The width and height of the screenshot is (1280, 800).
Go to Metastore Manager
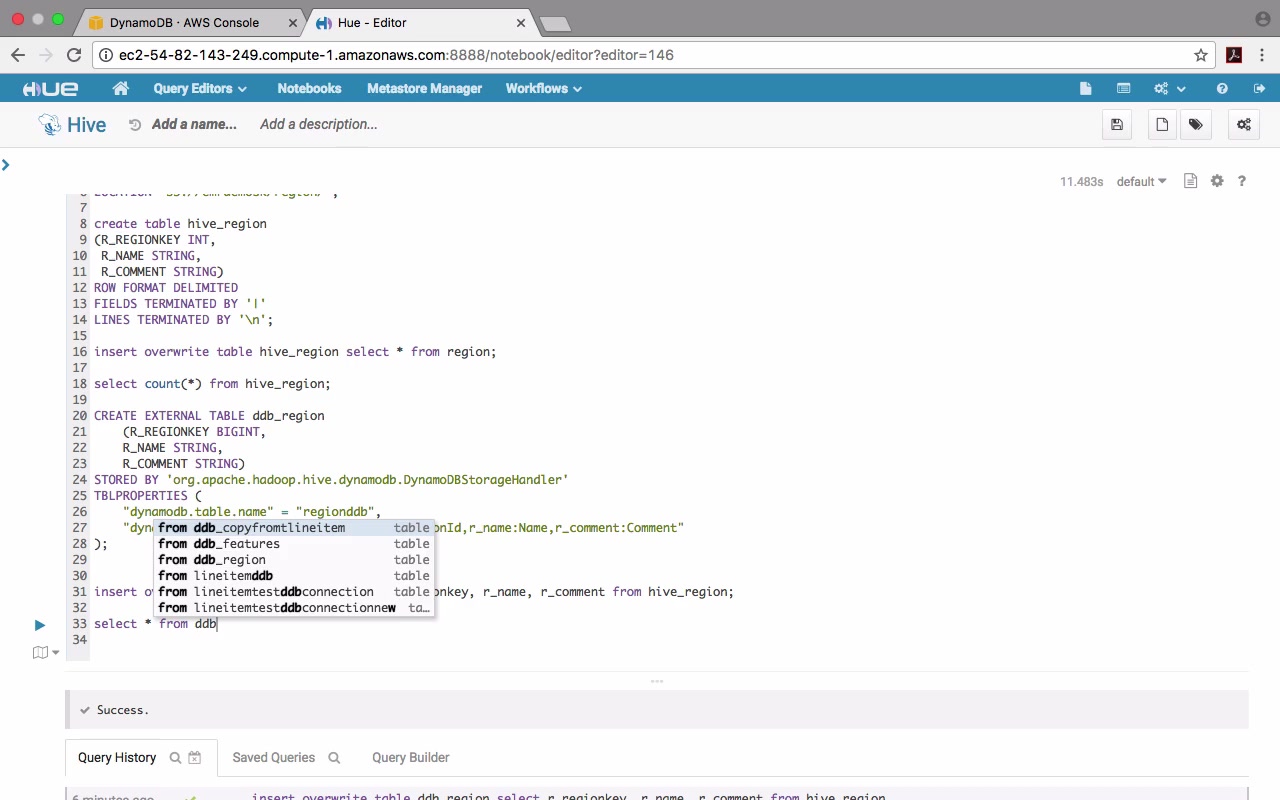tap(424, 89)
